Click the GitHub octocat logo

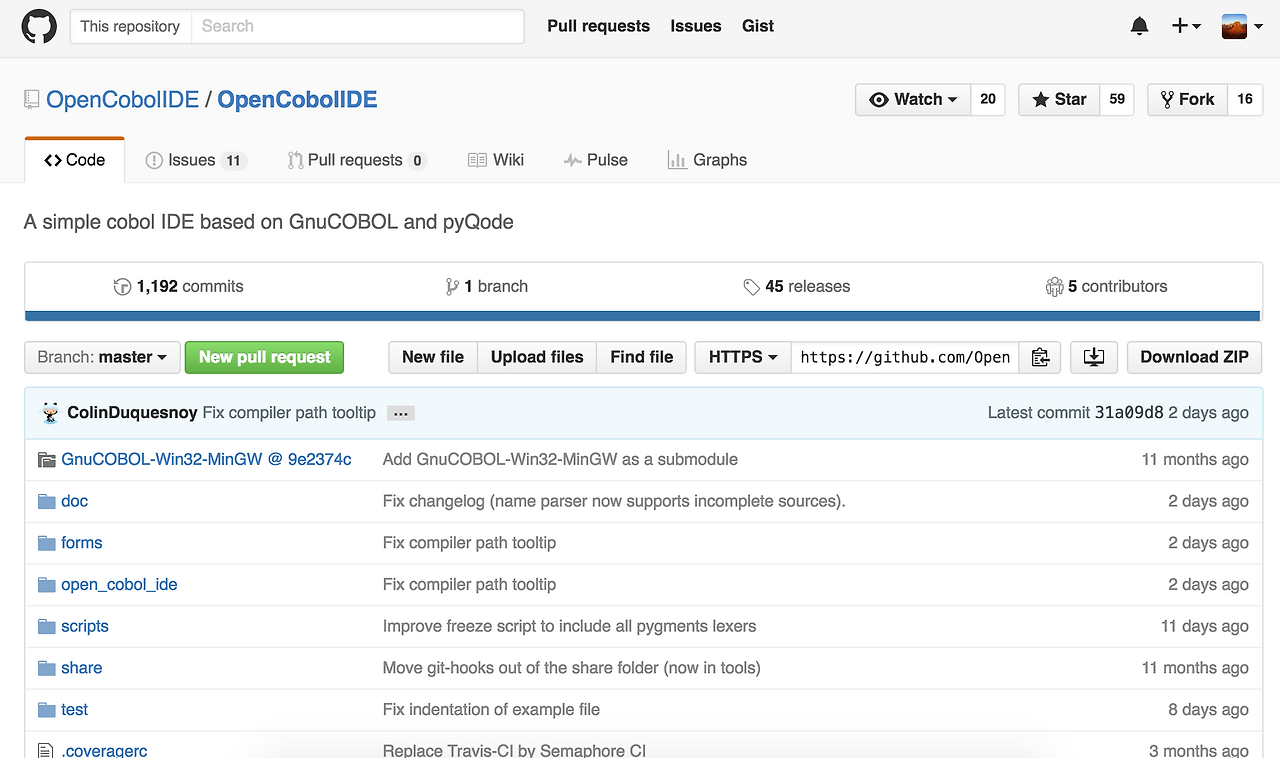[40, 26]
